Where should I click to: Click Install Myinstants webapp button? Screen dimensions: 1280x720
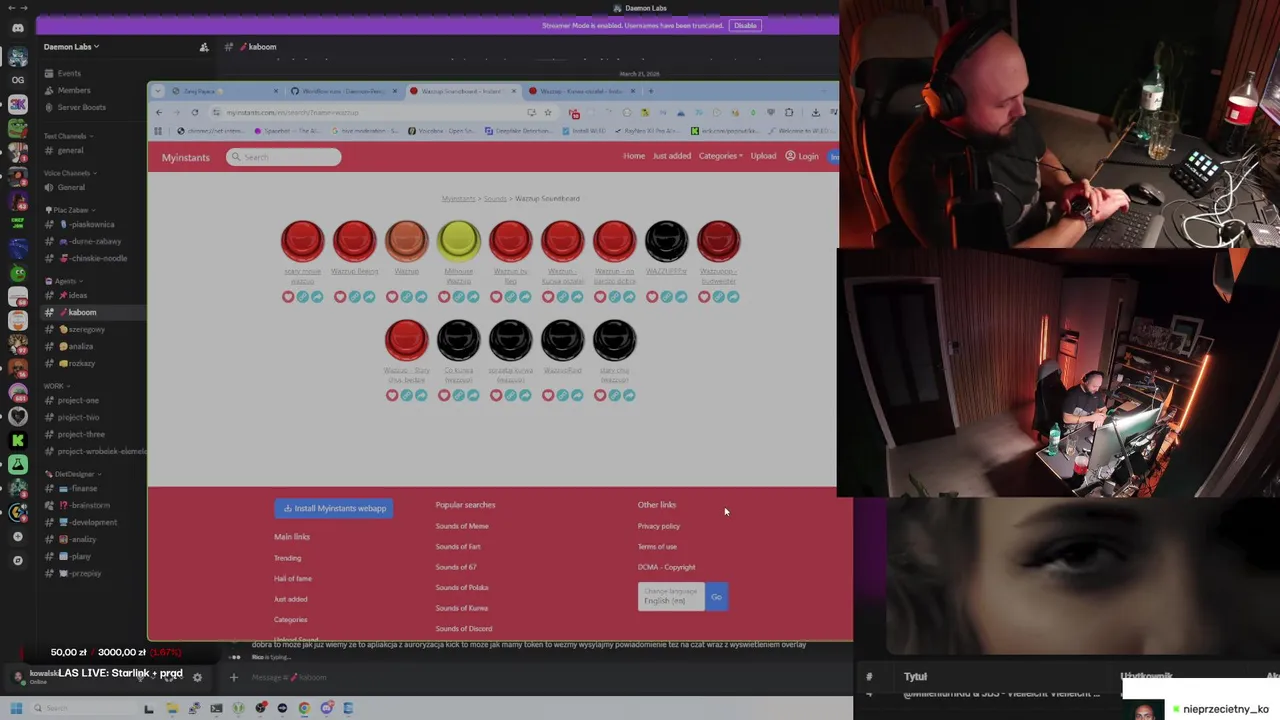334,508
